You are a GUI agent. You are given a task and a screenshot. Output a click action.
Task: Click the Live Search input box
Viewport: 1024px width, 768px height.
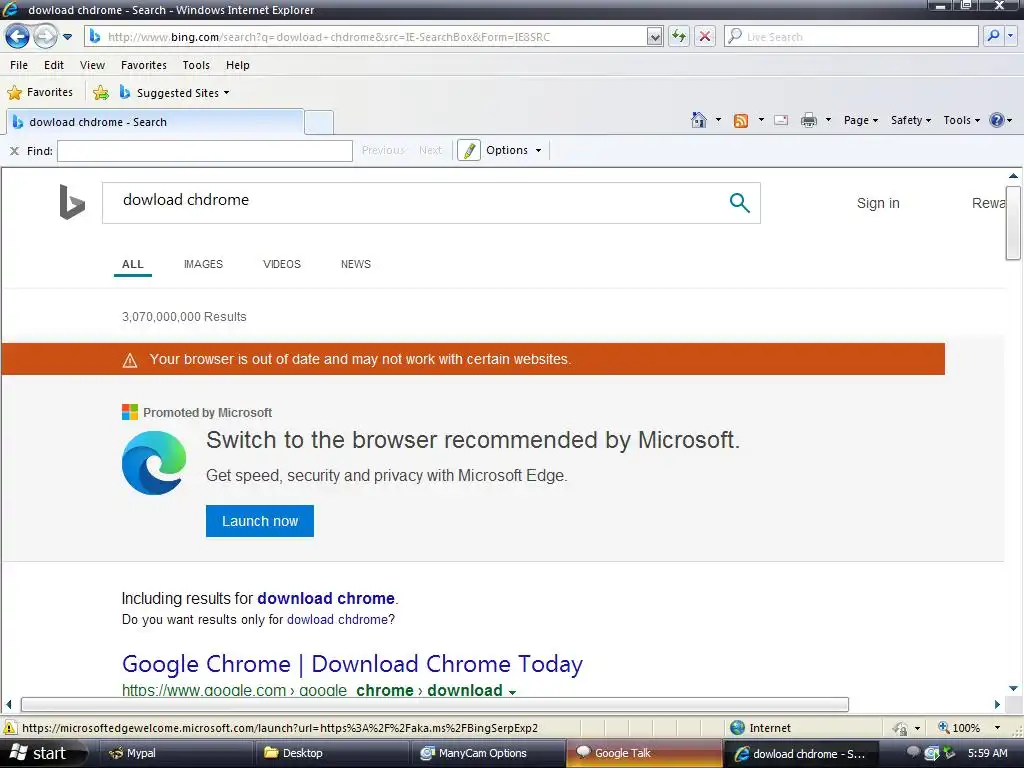pos(851,37)
